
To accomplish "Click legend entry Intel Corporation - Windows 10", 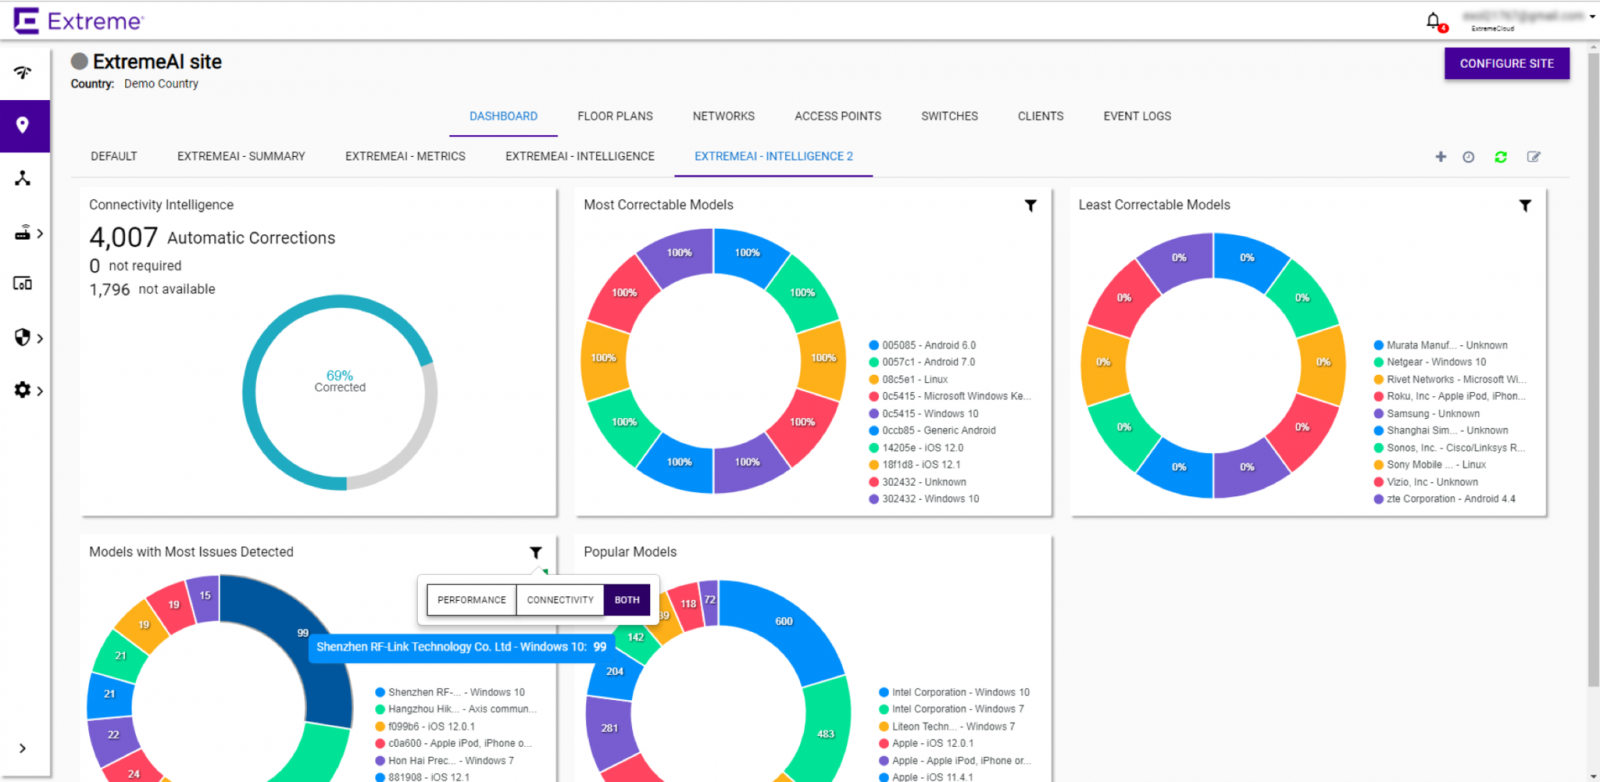I will coord(954,692).
